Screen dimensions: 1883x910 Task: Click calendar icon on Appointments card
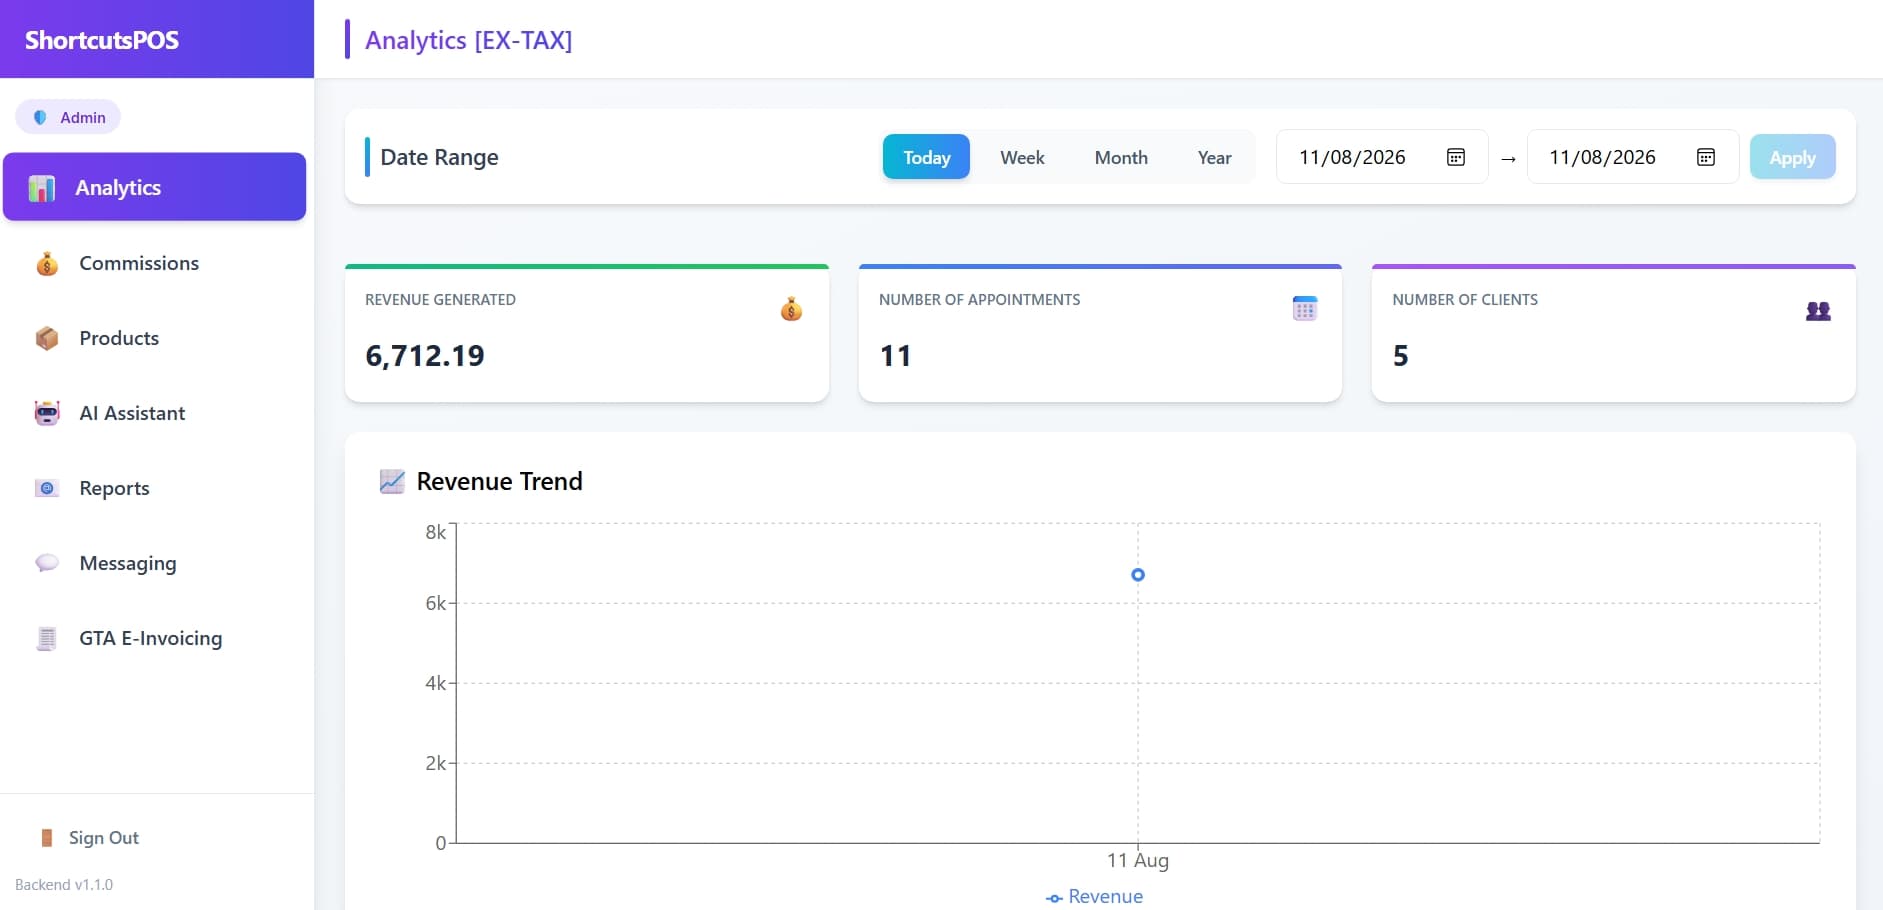point(1305,309)
